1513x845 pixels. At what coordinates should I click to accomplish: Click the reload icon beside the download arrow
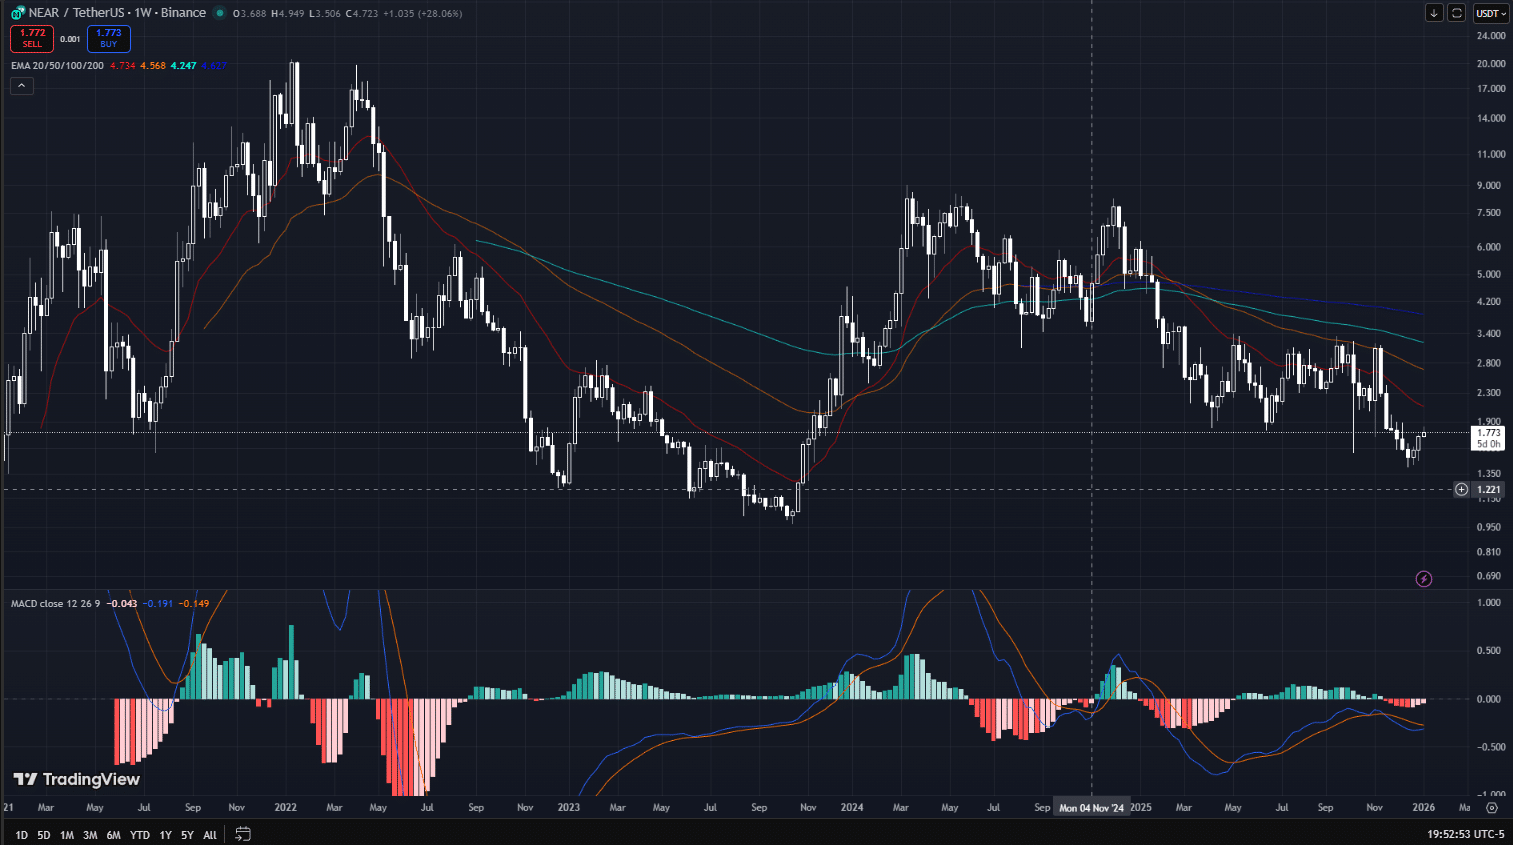[x=1456, y=12]
